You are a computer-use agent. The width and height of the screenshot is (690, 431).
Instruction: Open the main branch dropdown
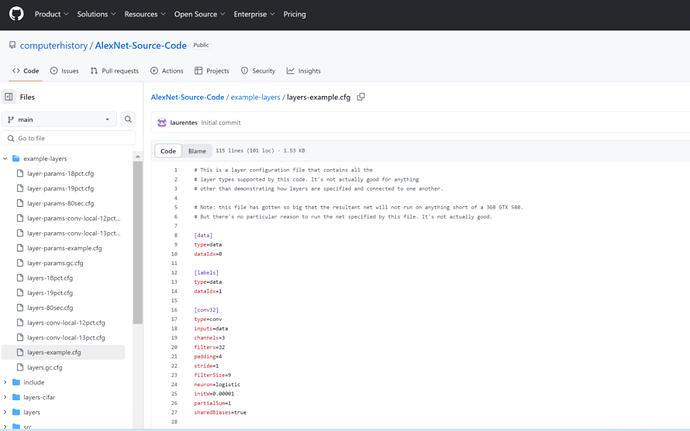[x=59, y=119]
